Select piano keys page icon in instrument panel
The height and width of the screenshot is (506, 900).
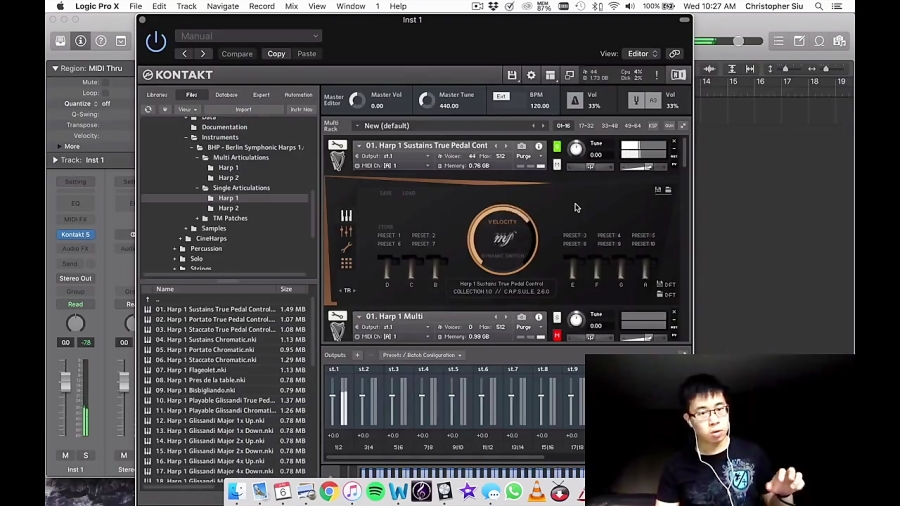point(346,215)
